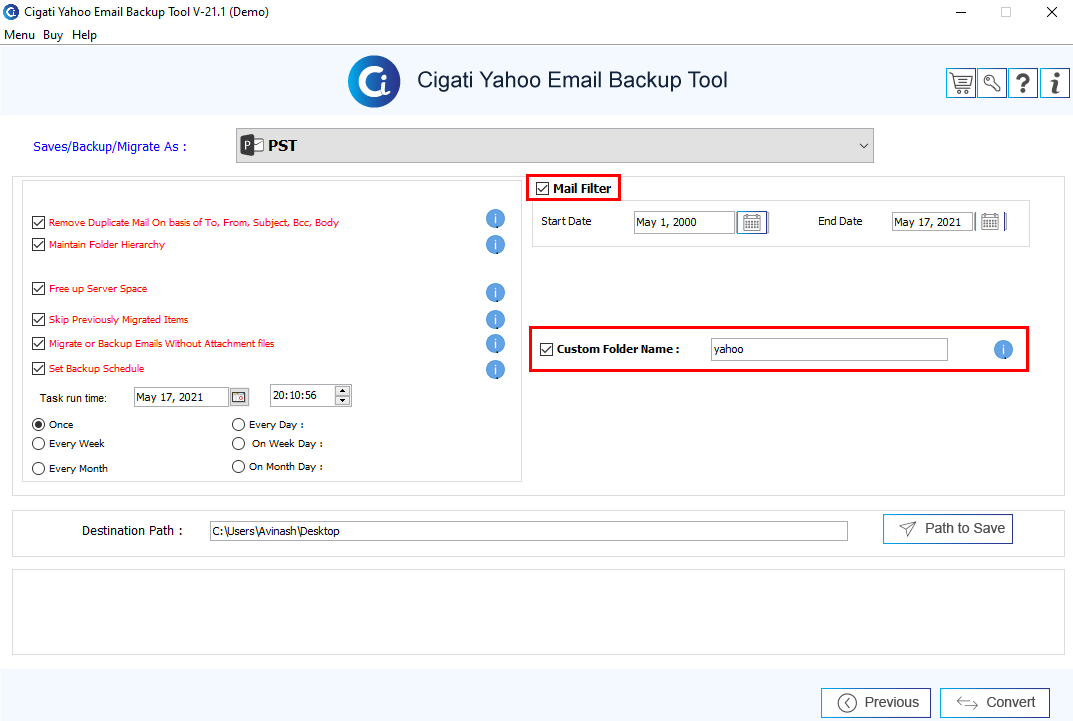Click the Destination Path text field
Screen dimensions: 1073x721
pos(529,531)
